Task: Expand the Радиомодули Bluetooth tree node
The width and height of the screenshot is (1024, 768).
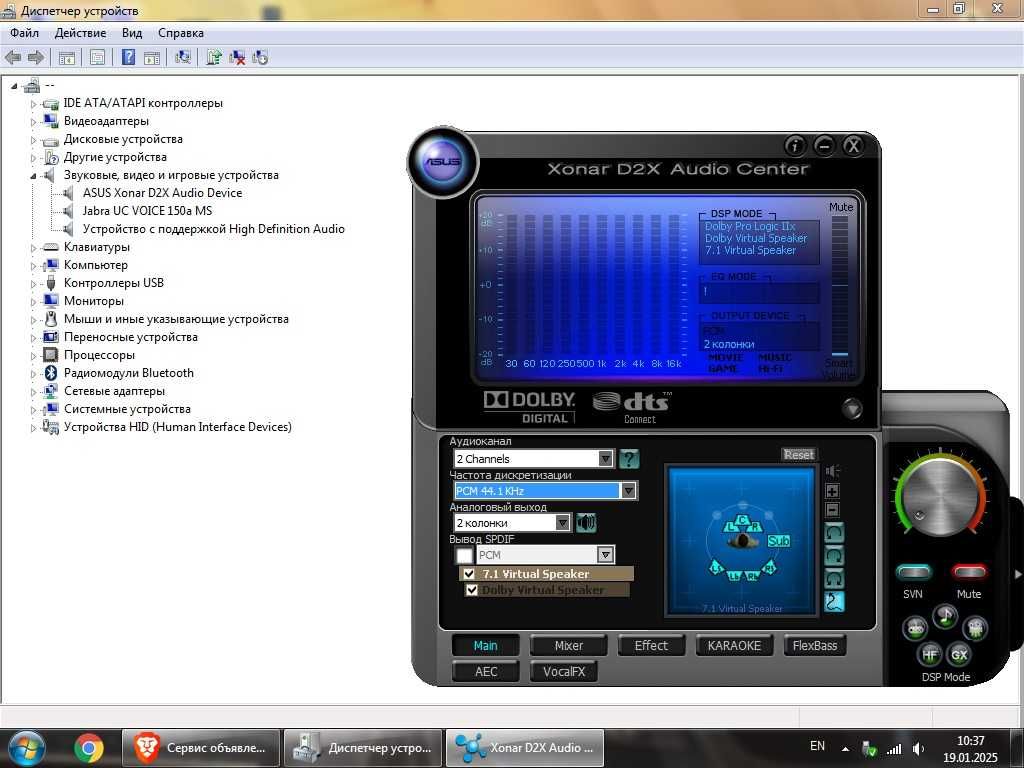Action: coord(33,374)
